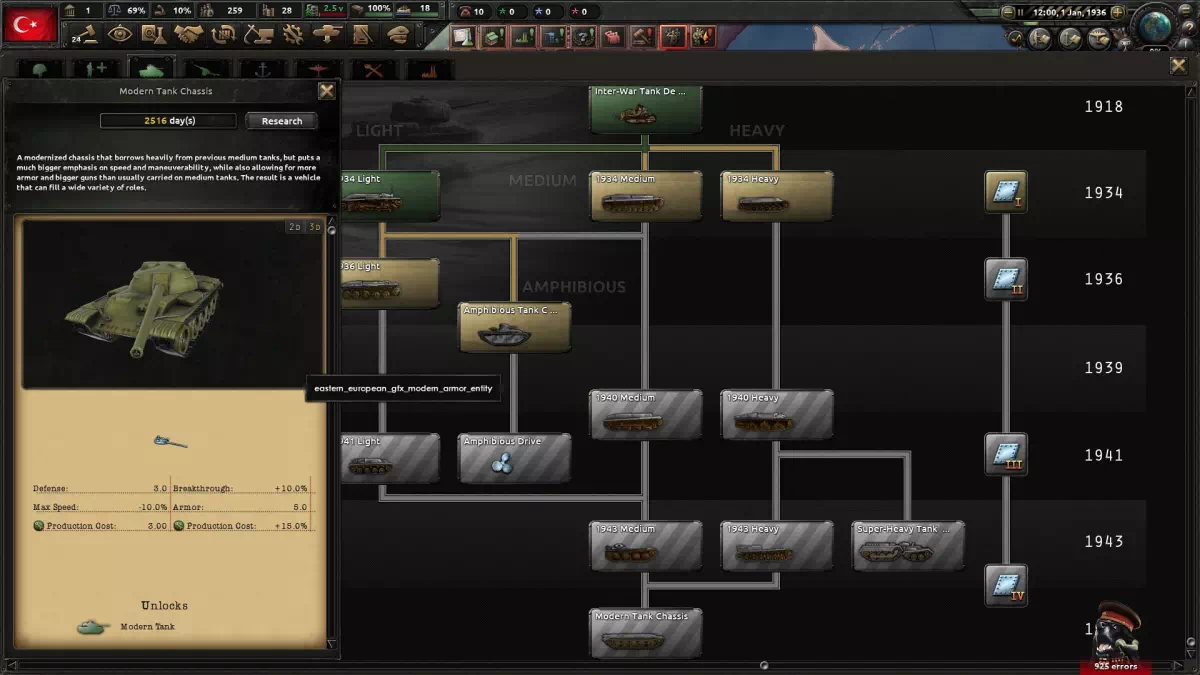The height and width of the screenshot is (675, 1200).
Task: Select the armor upgrade II node
Action: pyautogui.click(x=1005, y=279)
